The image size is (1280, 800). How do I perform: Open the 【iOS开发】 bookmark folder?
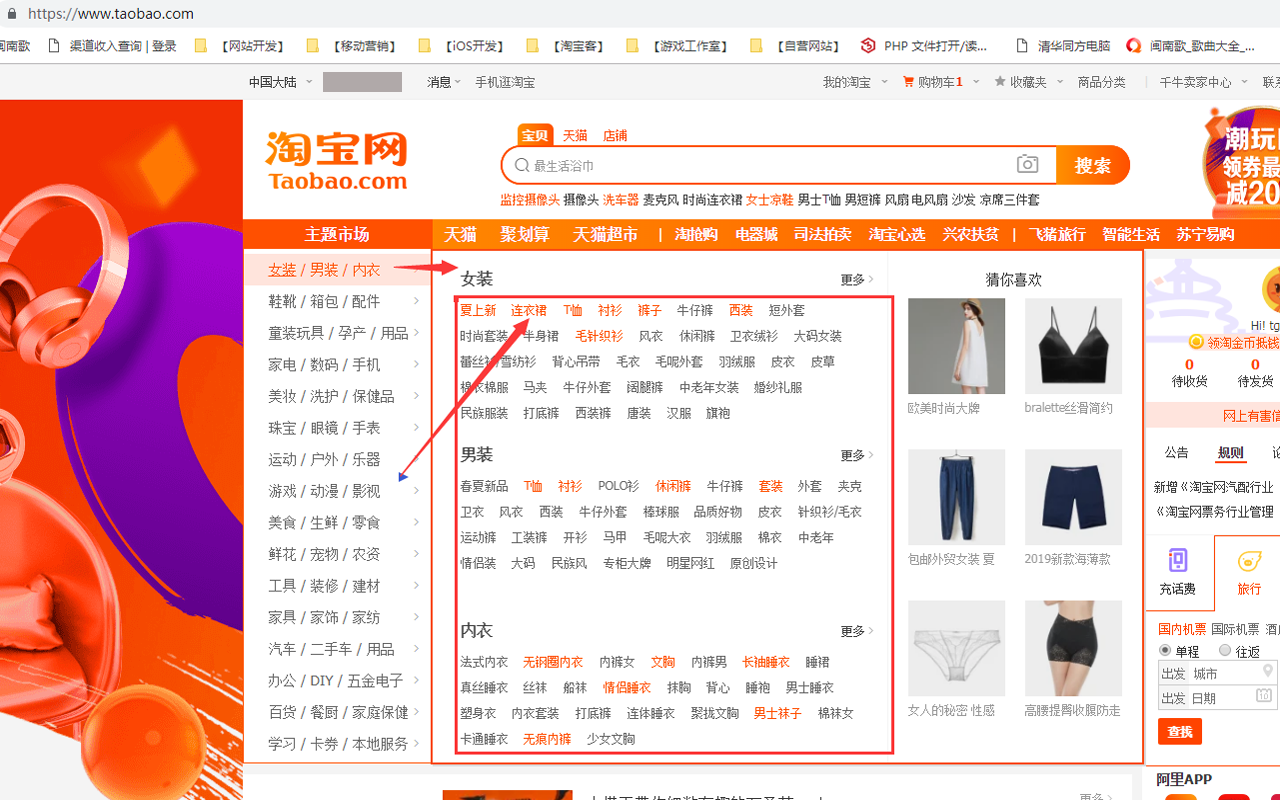coord(463,46)
